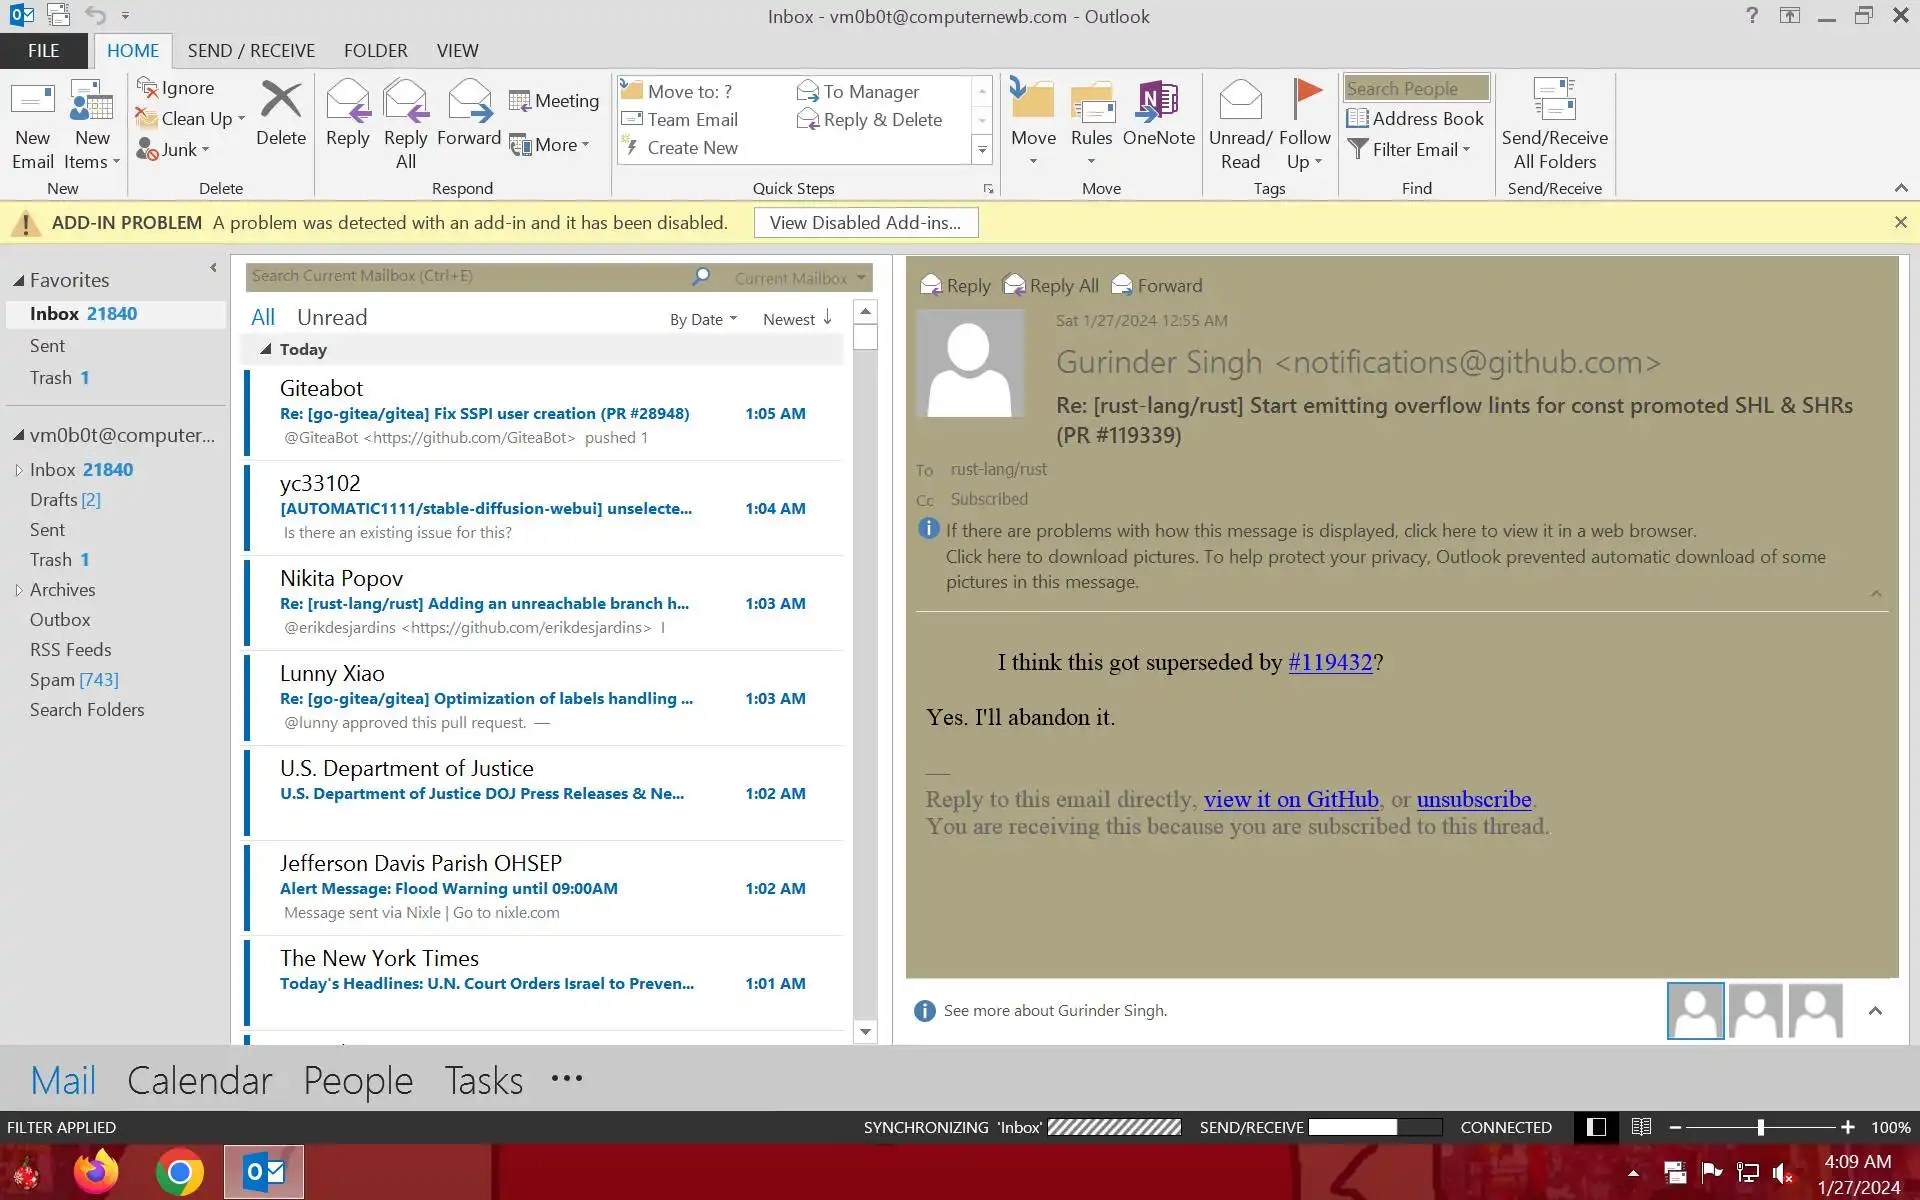Open the FOLDER ribbon tab

tap(375, 51)
